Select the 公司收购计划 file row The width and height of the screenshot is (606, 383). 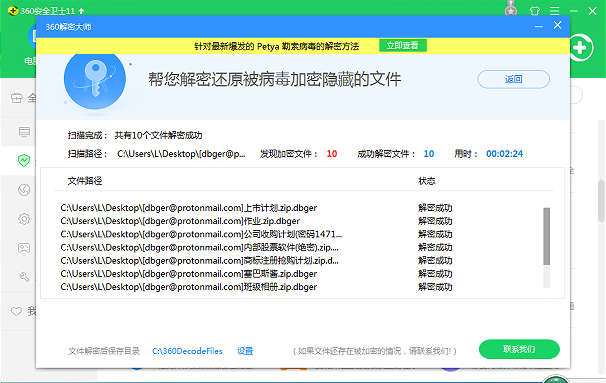[256, 234]
